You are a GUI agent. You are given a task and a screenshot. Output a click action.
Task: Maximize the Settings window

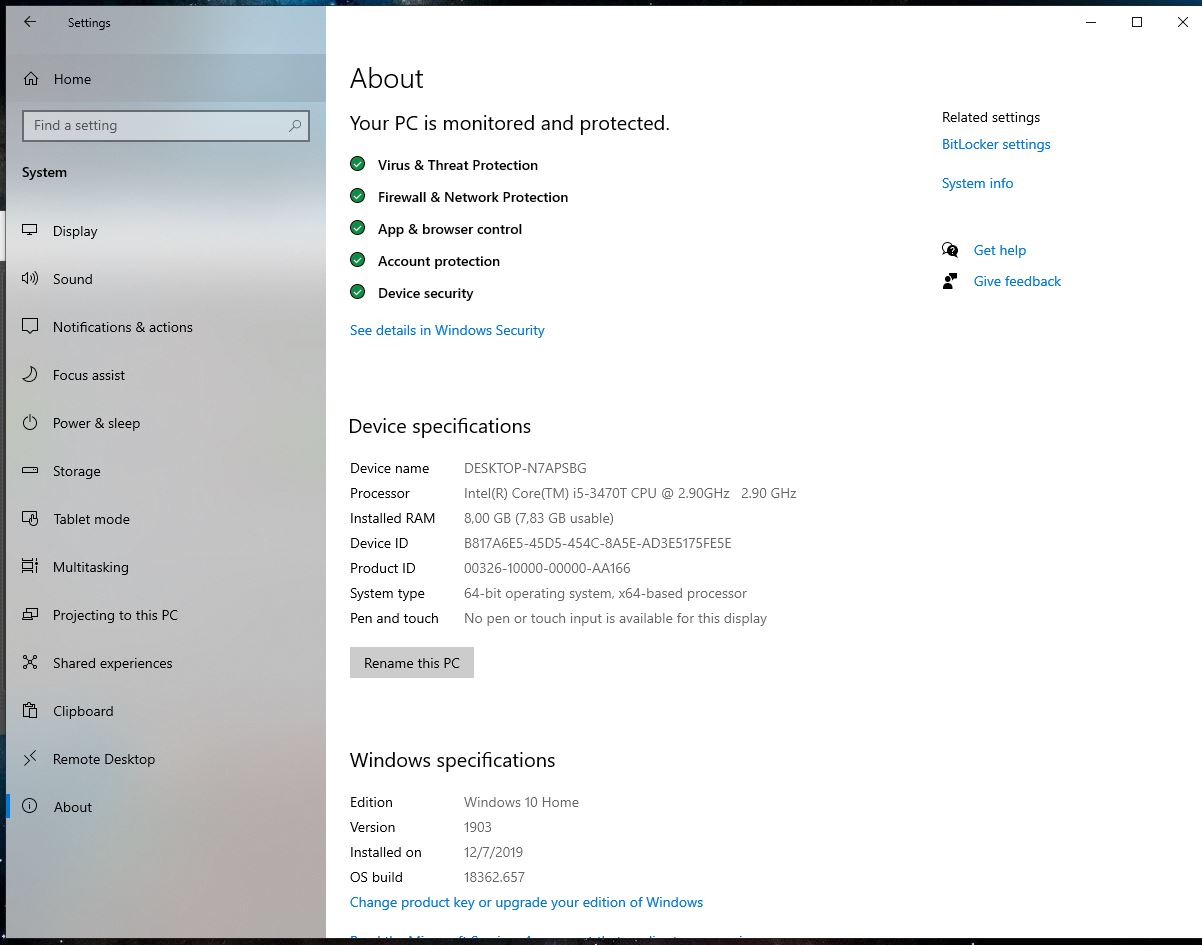1137,22
